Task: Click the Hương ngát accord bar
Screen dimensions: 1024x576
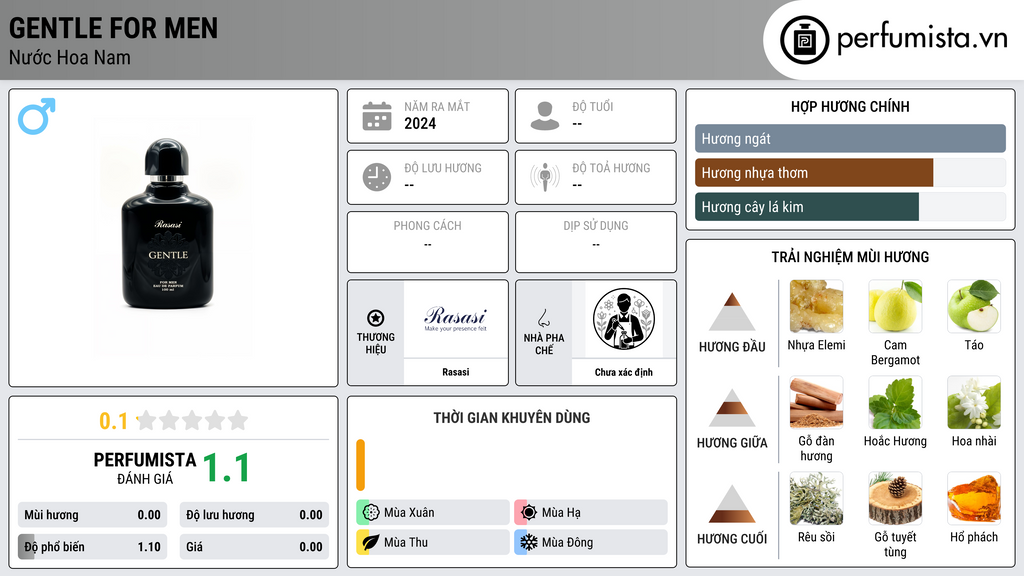Action: (850, 138)
